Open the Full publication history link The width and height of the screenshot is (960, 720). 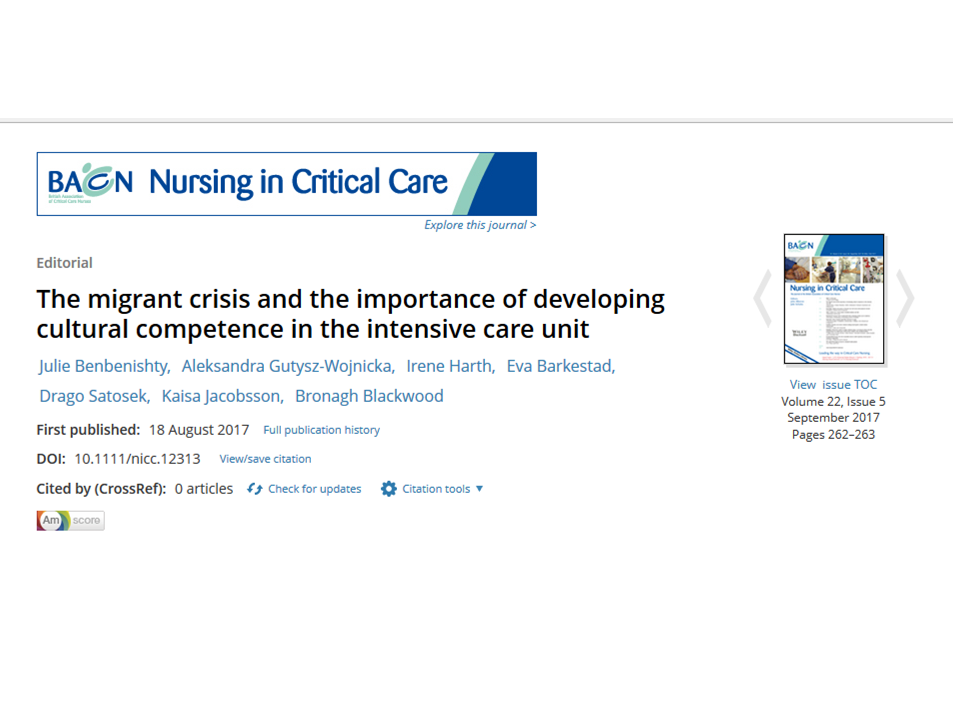tap(321, 430)
